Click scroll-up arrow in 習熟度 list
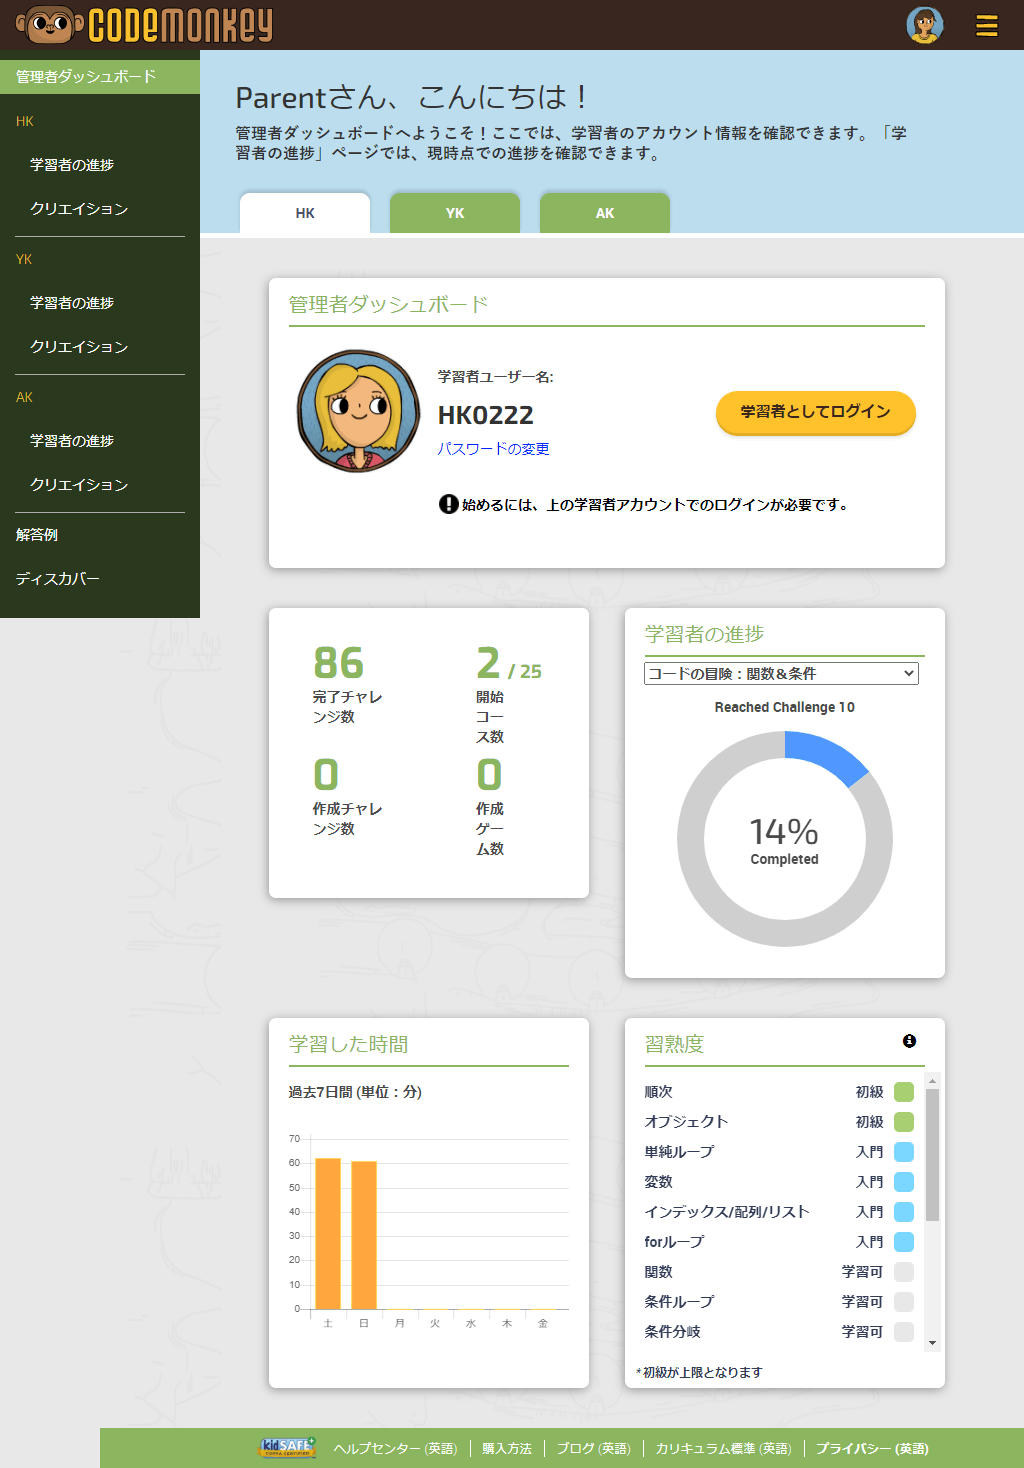The image size is (1024, 1468). pyautogui.click(x=932, y=1081)
